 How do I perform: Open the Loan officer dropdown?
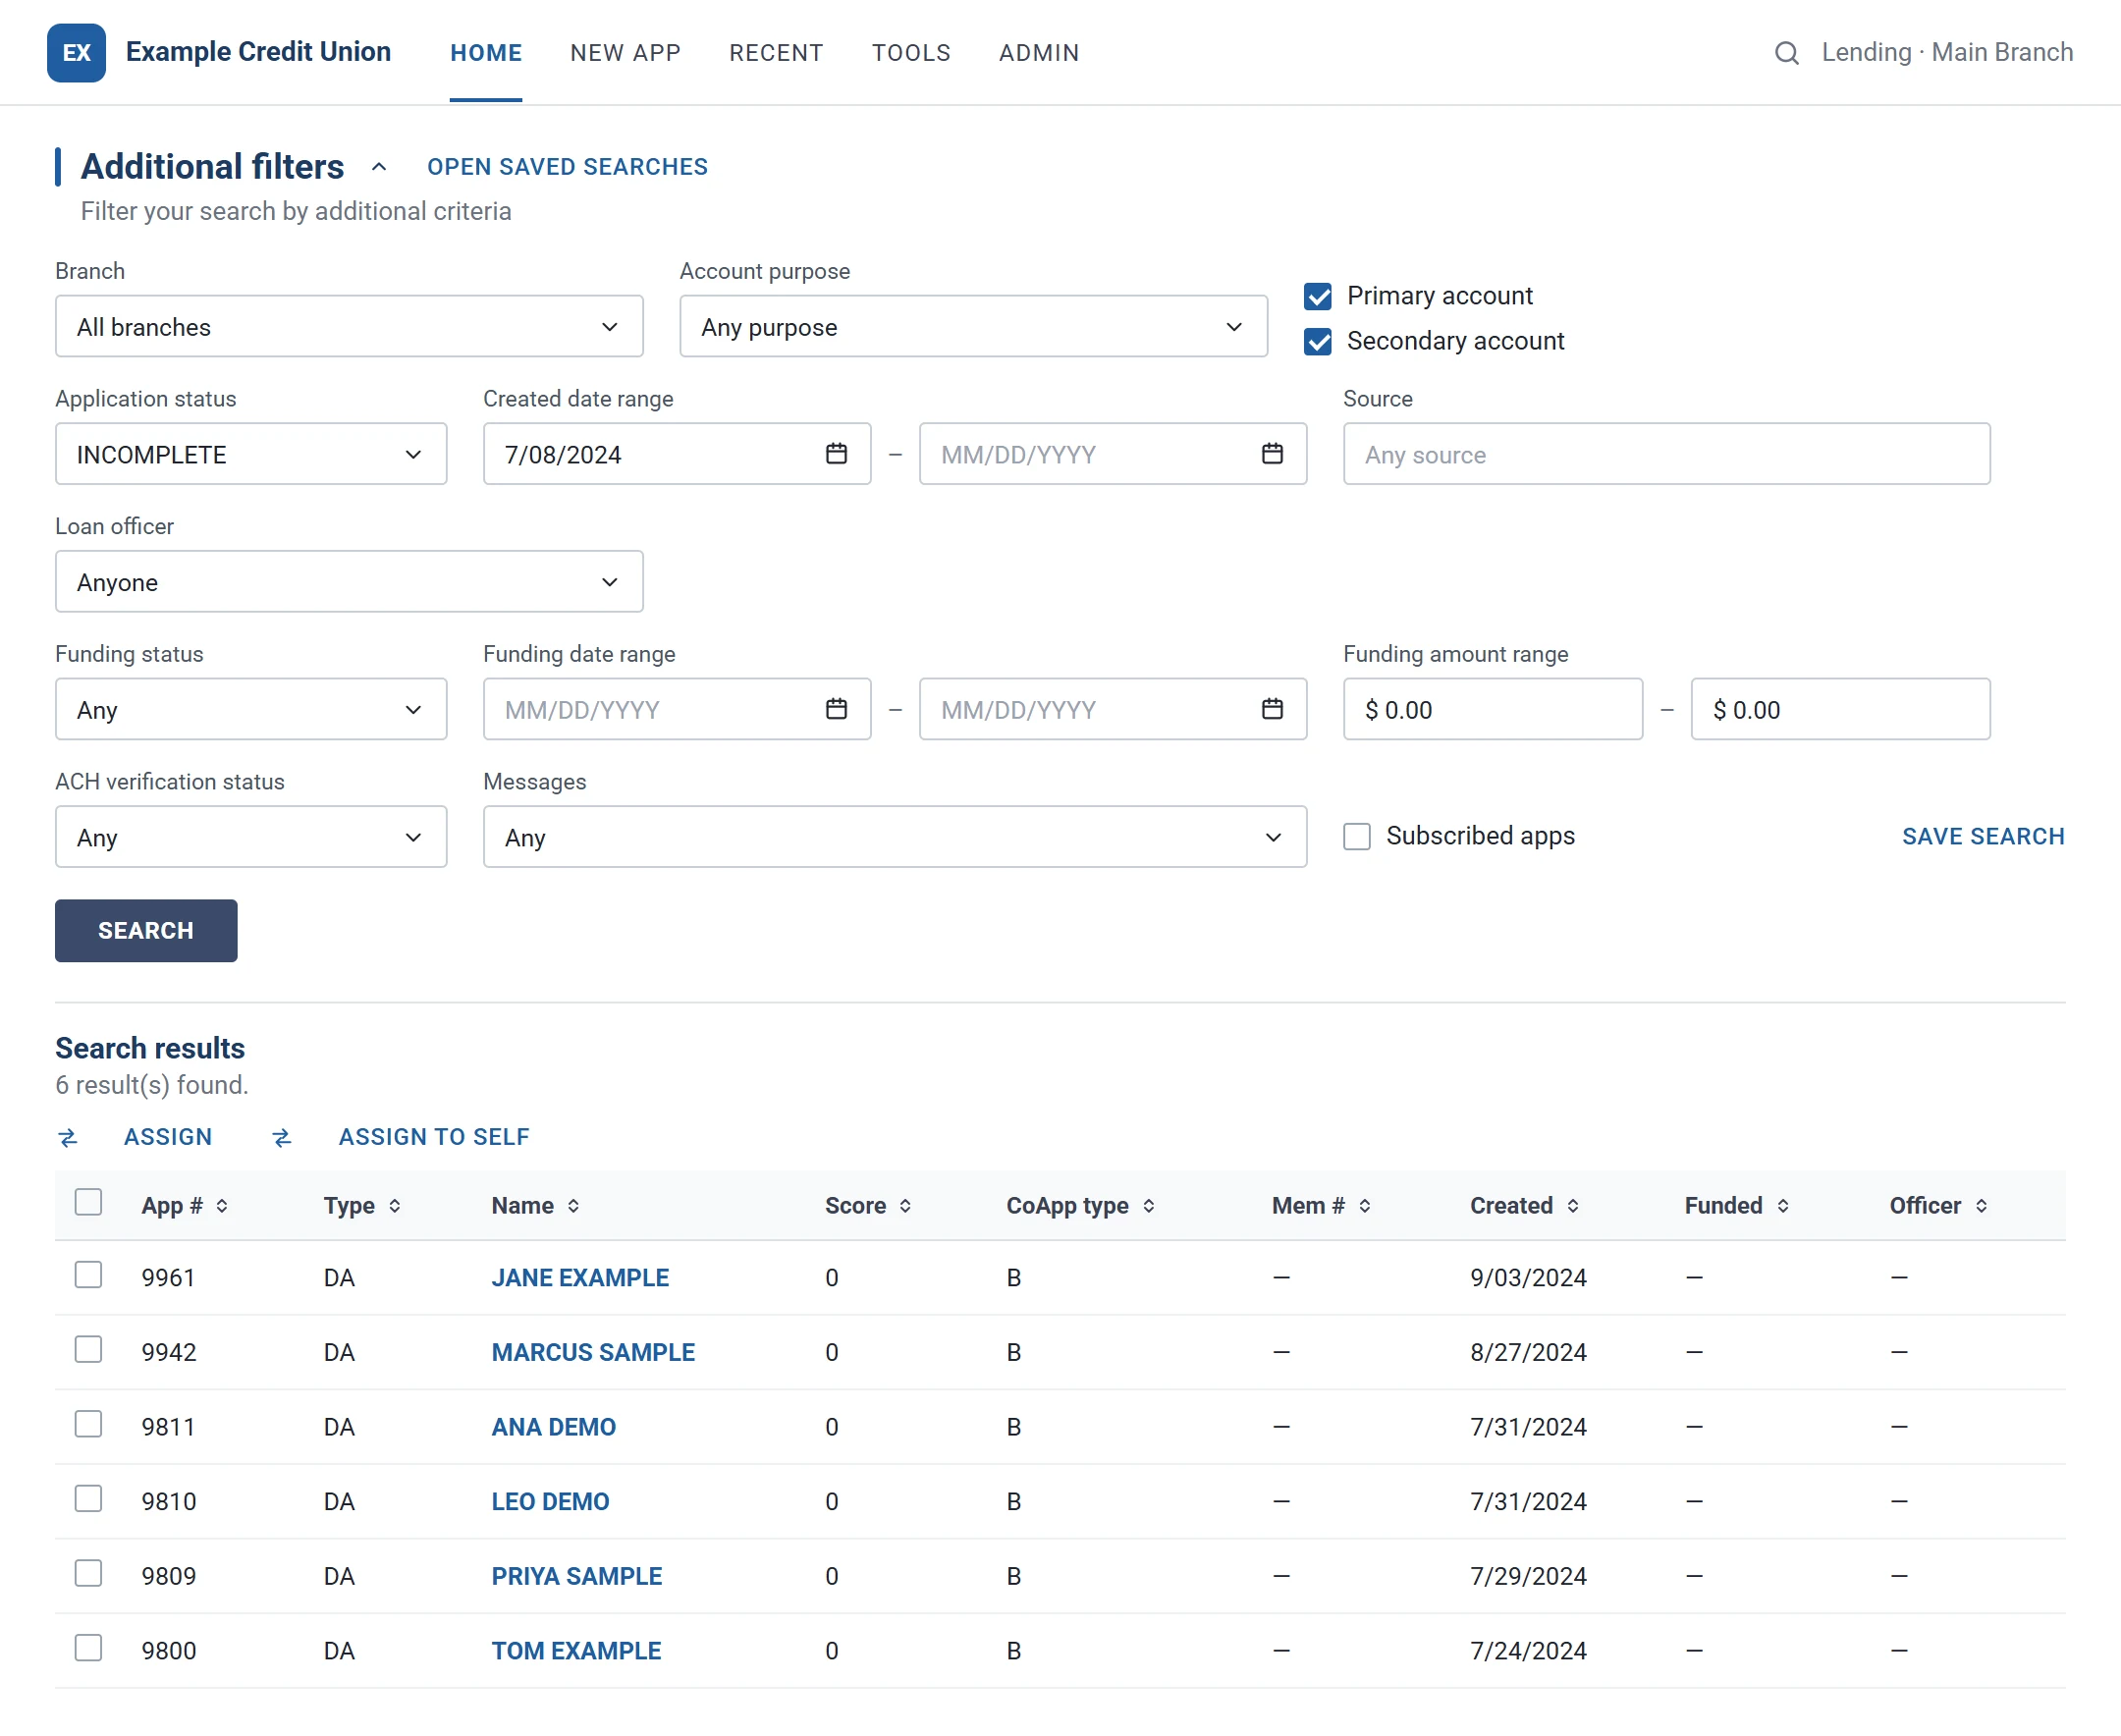coord(349,581)
